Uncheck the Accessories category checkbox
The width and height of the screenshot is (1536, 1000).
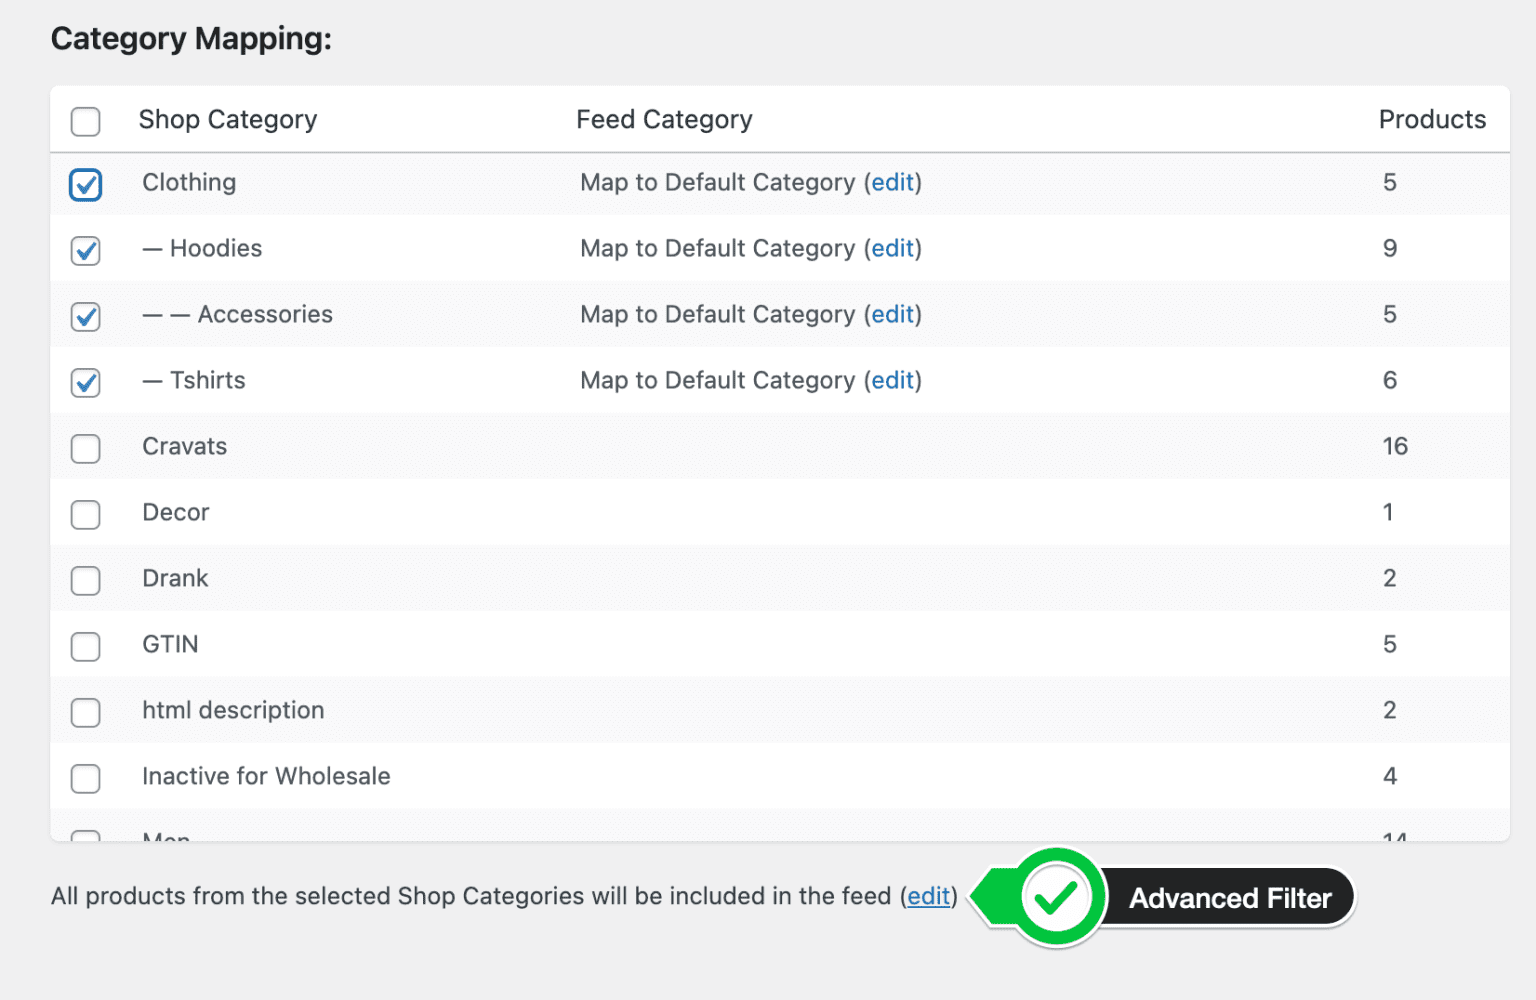tap(85, 317)
